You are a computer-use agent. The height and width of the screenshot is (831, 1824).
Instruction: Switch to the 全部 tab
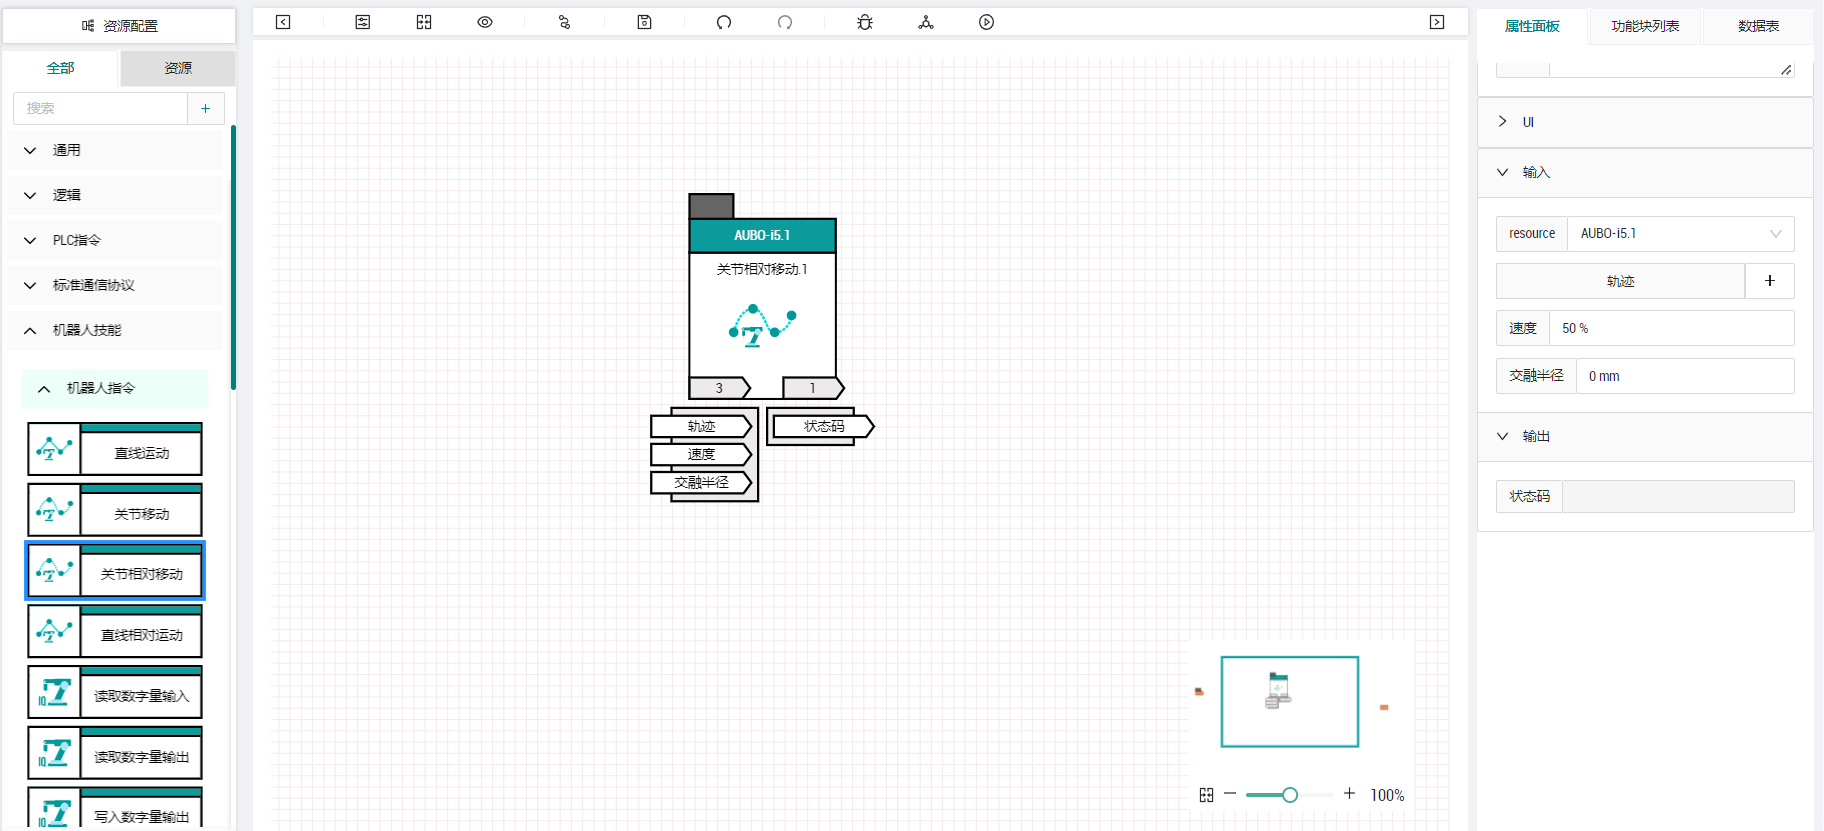pyautogui.click(x=61, y=68)
